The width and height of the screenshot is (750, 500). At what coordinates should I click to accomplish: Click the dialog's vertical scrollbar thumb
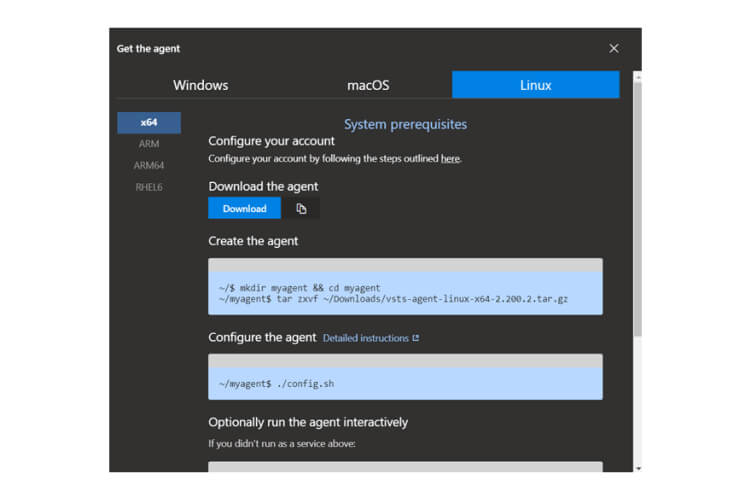point(637,200)
